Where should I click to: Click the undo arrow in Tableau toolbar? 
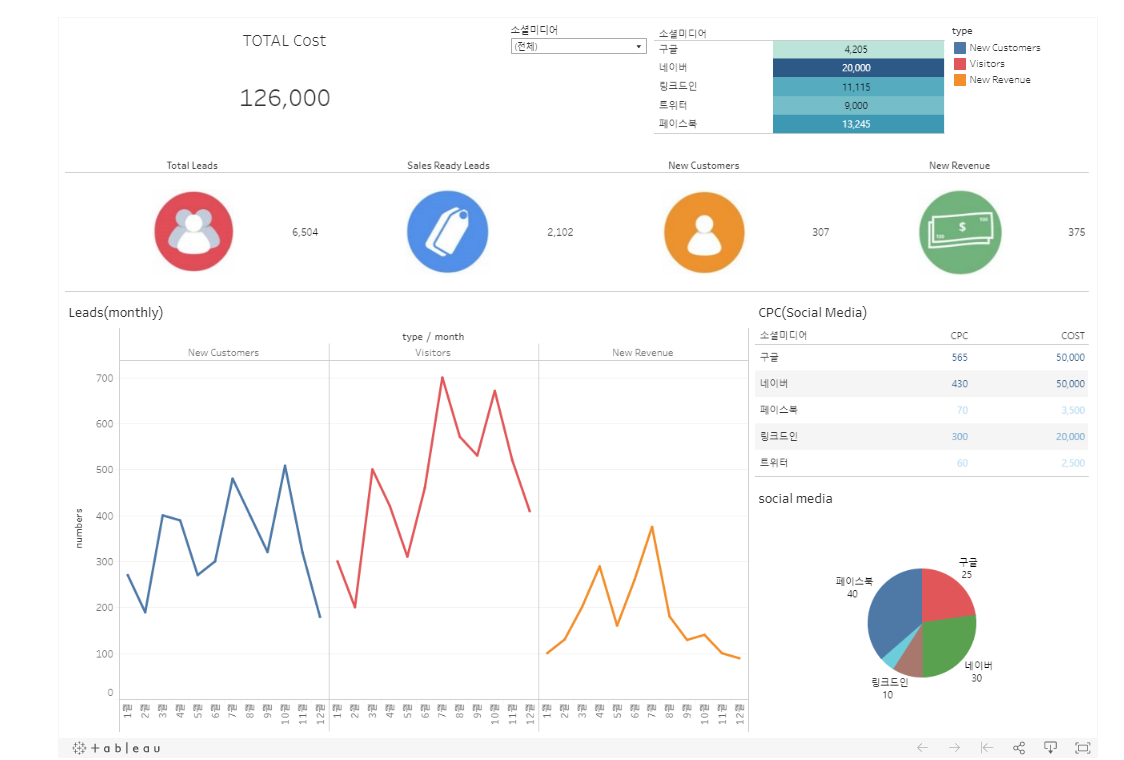coord(923,748)
